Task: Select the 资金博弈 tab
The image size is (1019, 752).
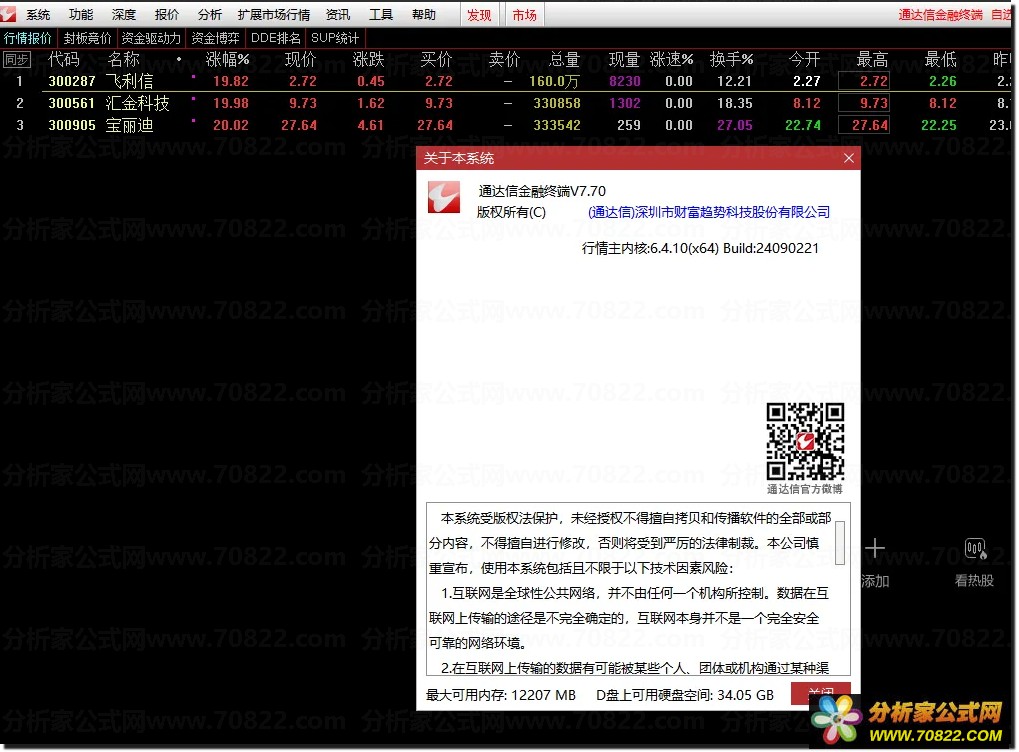Action: tap(216, 38)
